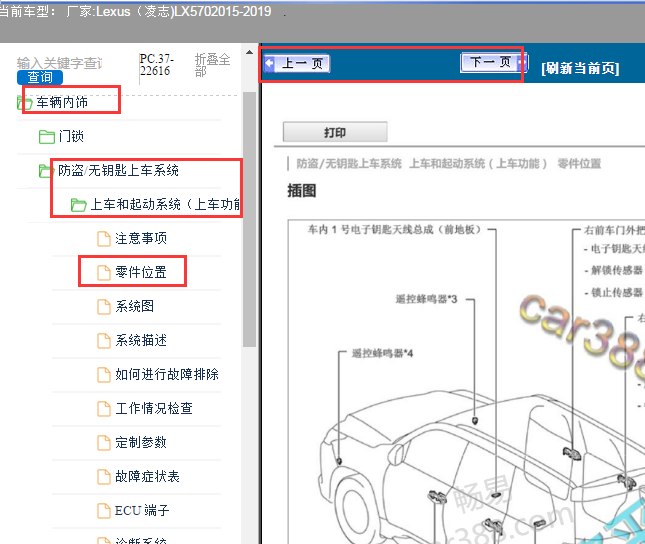Go to next page with 下一页

(x=494, y=63)
